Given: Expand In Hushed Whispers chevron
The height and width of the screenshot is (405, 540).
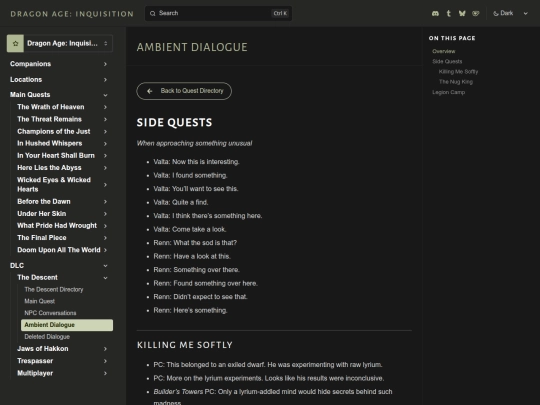Looking at the screenshot, I should [105, 144].
